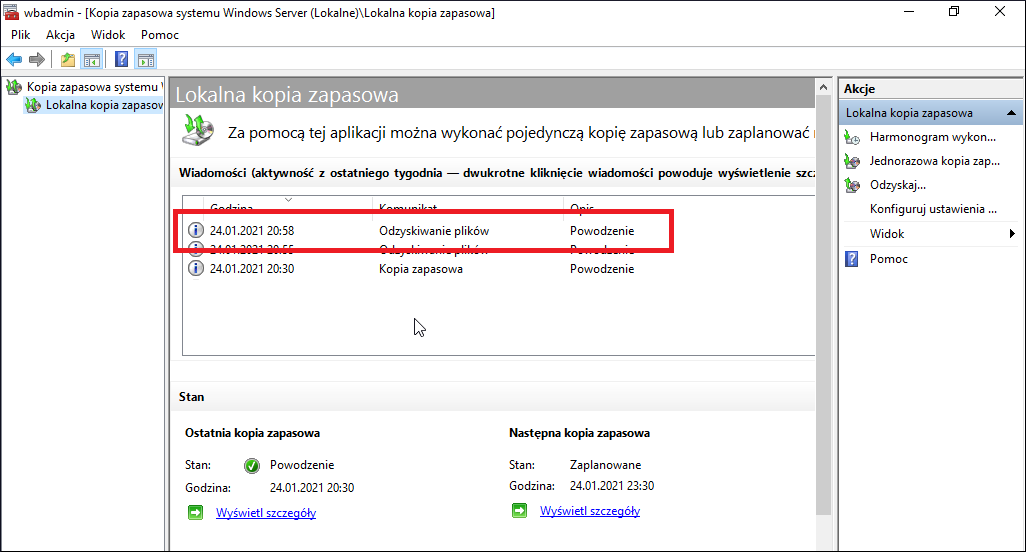This screenshot has height=552, width=1026.
Task: Click Wyświetl szczegóły under Ostatnia kopia zapasowa
Action: (266, 513)
